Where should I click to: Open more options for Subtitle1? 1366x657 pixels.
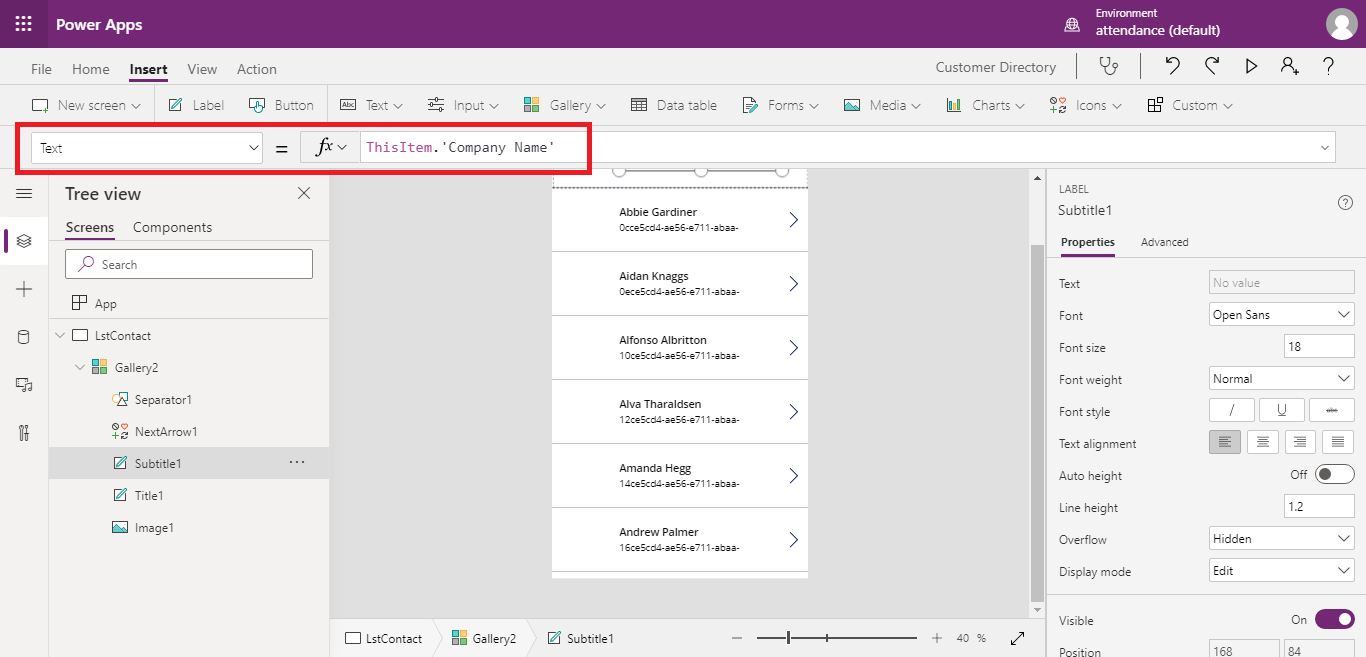(297, 463)
